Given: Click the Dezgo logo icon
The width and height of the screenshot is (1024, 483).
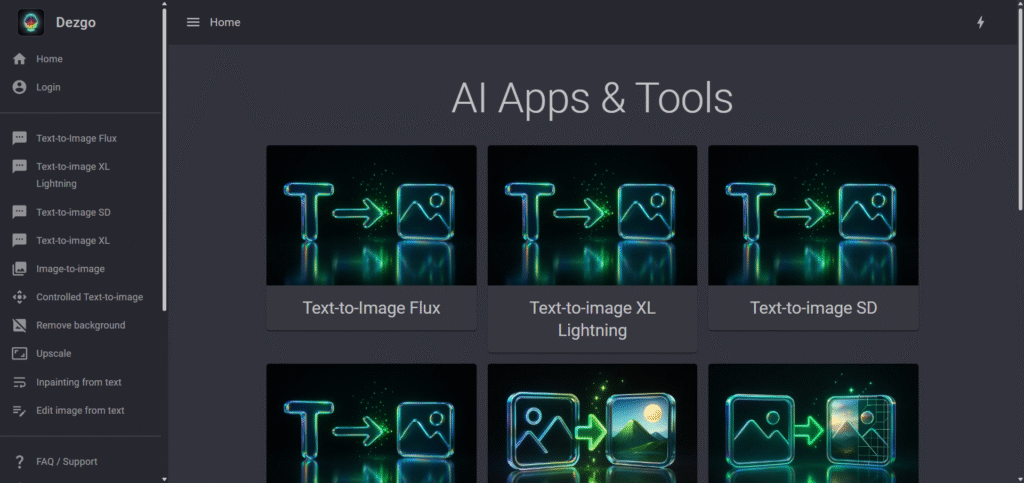Looking at the screenshot, I should click(31, 22).
